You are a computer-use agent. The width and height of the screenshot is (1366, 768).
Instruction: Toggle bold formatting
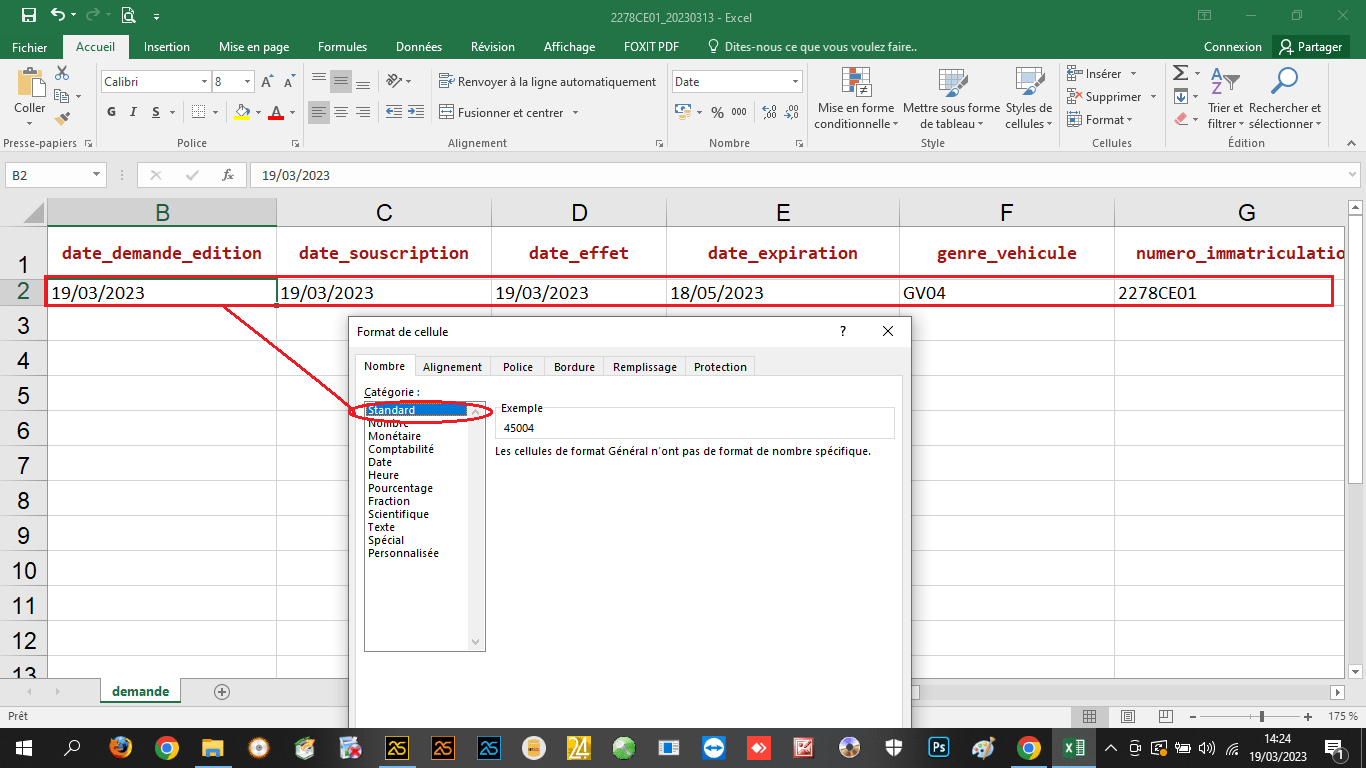[x=111, y=111]
